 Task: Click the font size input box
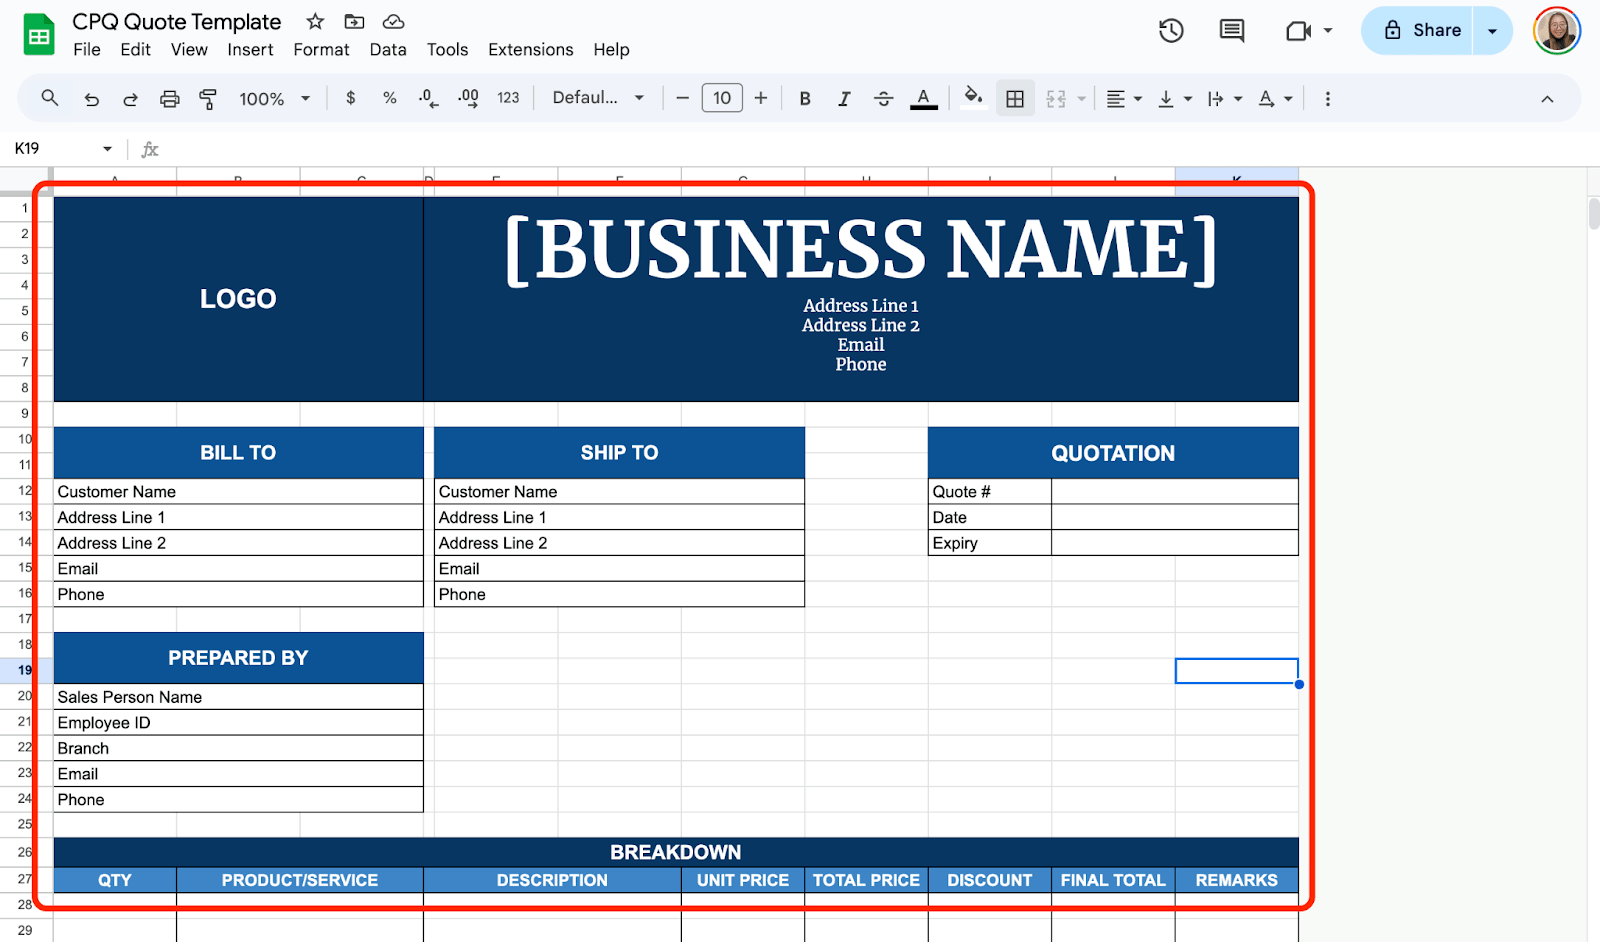point(722,98)
